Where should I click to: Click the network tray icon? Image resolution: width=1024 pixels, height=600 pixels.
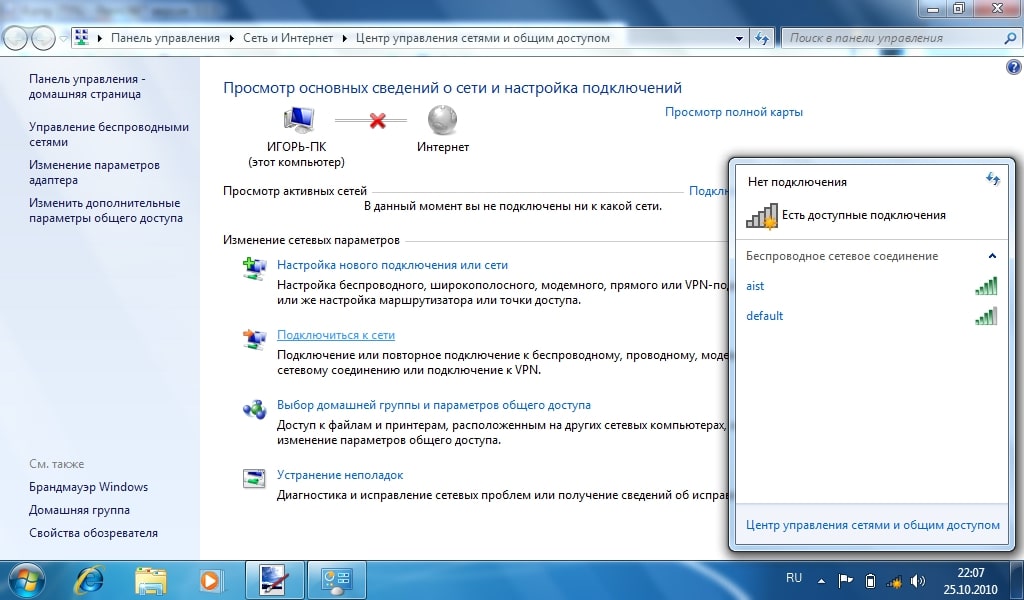893,580
